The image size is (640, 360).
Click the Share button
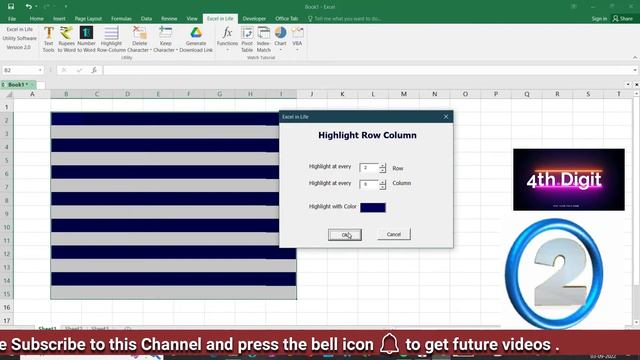622,19
